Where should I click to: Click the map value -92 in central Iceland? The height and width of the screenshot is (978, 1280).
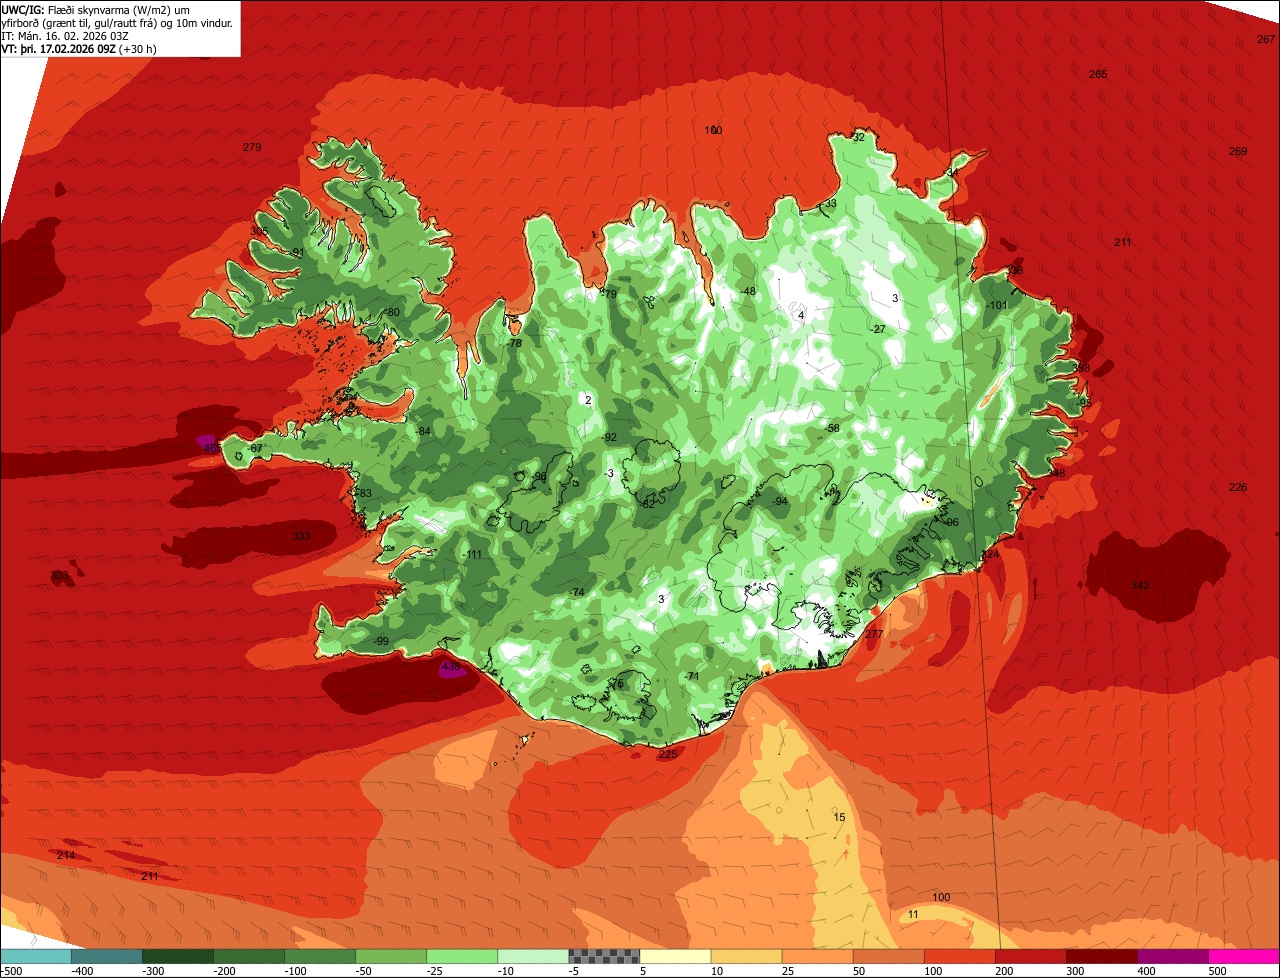tap(609, 437)
